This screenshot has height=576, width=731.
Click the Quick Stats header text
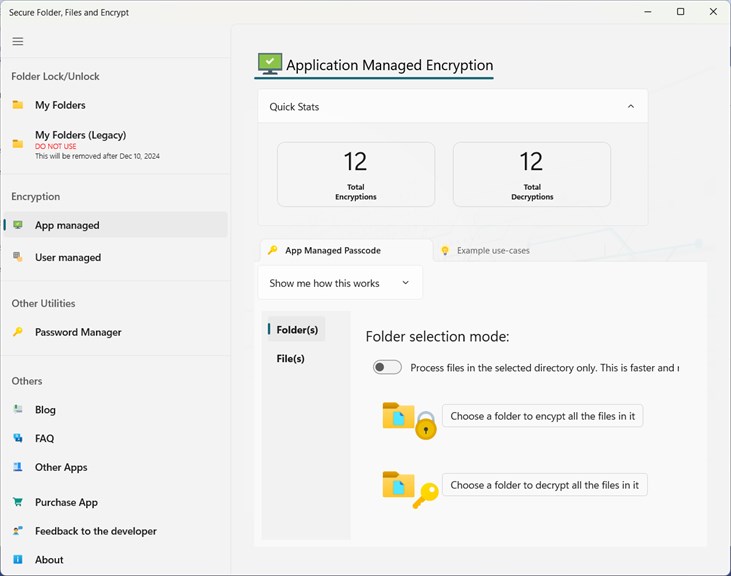point(294,107)
